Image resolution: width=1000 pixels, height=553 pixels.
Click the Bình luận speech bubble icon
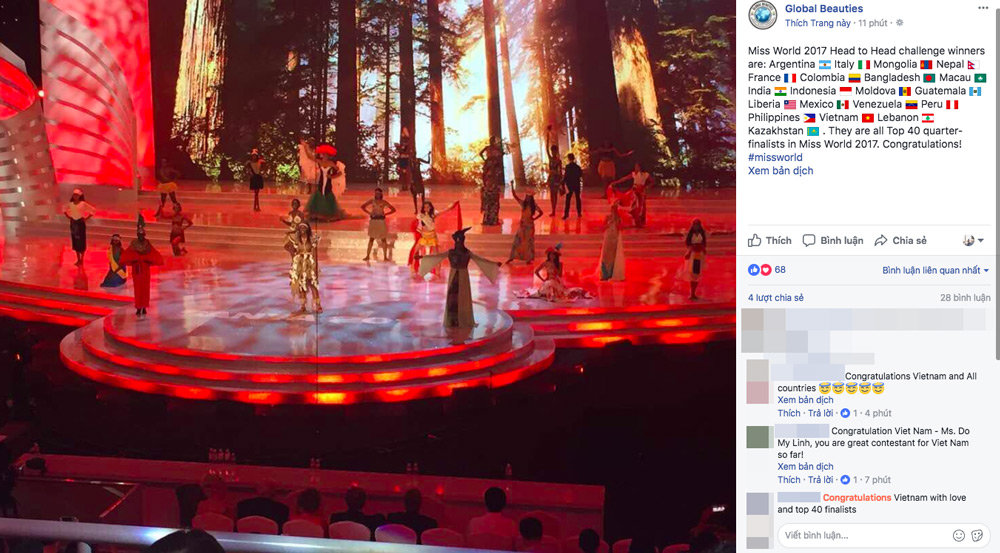coord(809,240)
